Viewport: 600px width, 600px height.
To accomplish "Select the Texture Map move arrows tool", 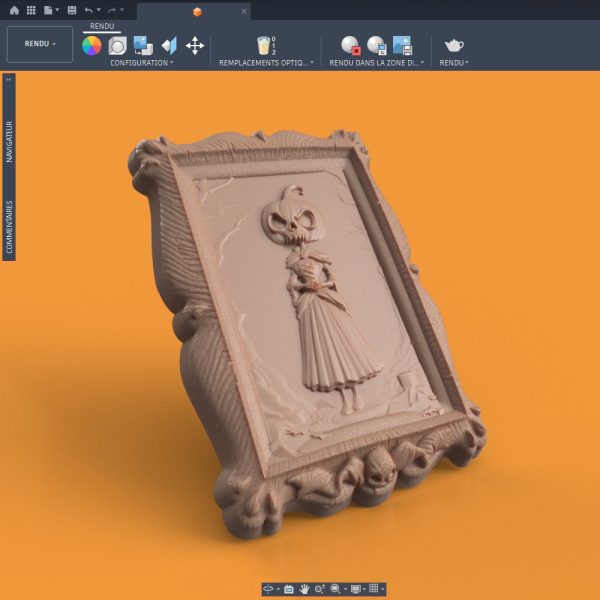I will (x=195, y=46).
